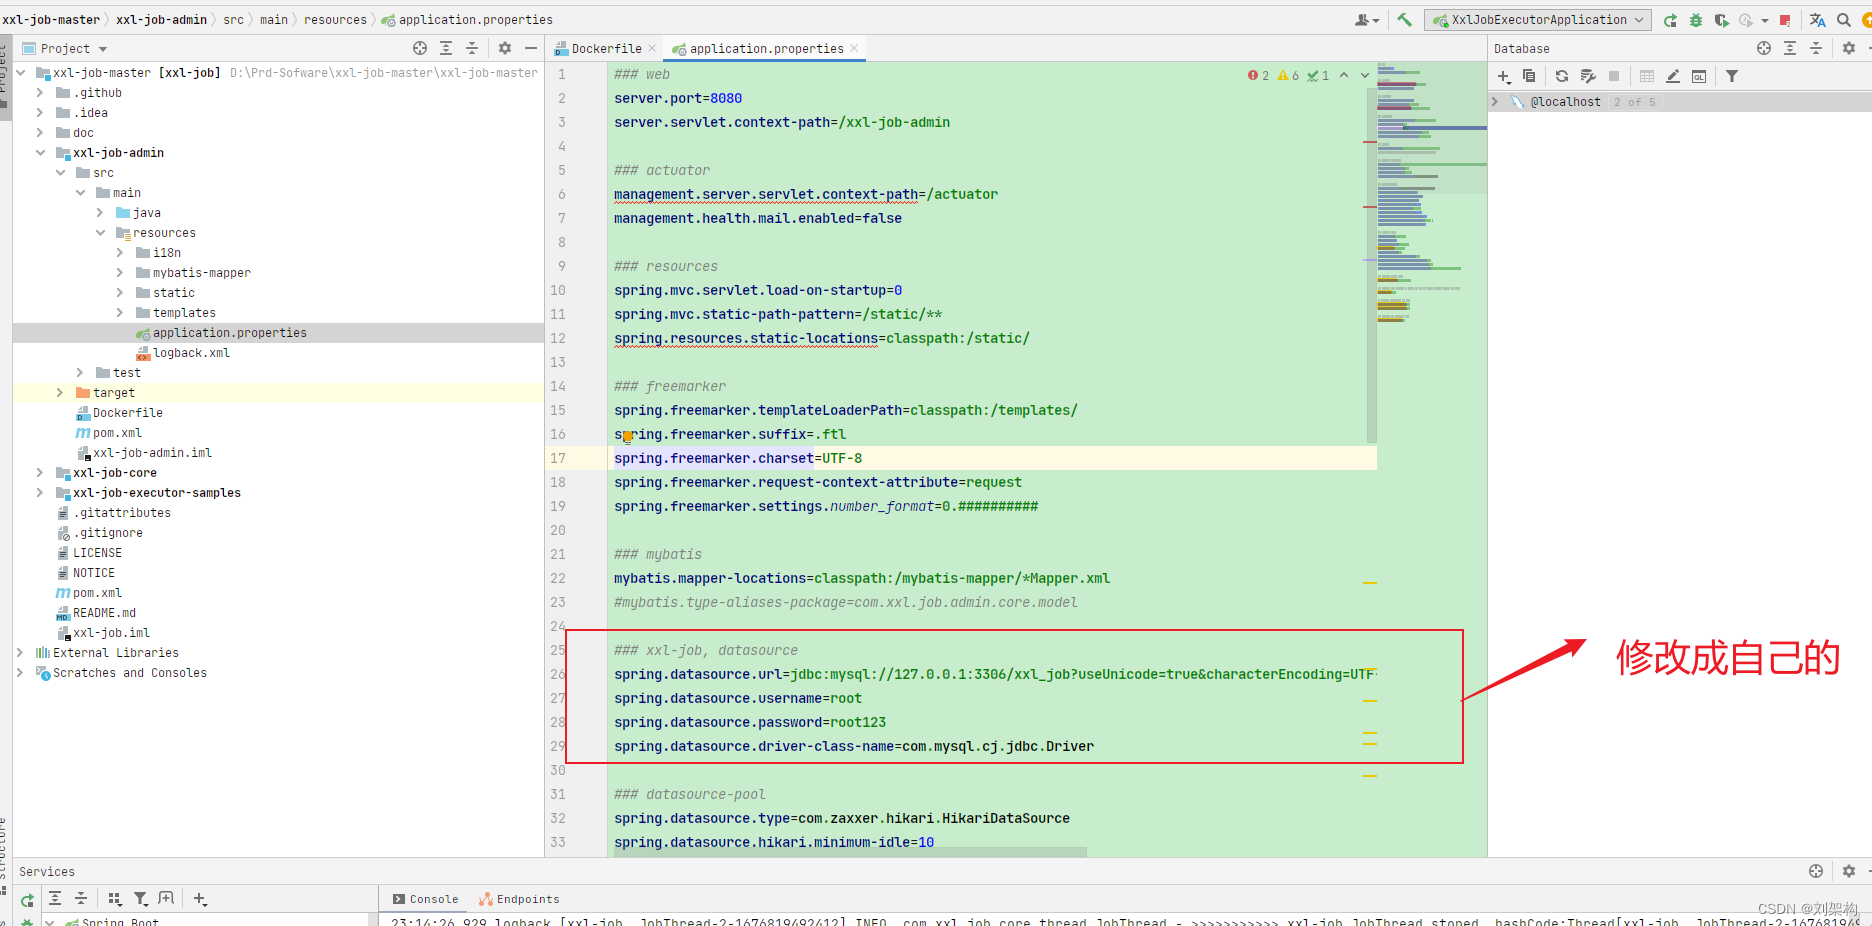The height and width of the screenshot is (926, 1872).
Task: Expand the @localhost data source node
Action: 1495,102
